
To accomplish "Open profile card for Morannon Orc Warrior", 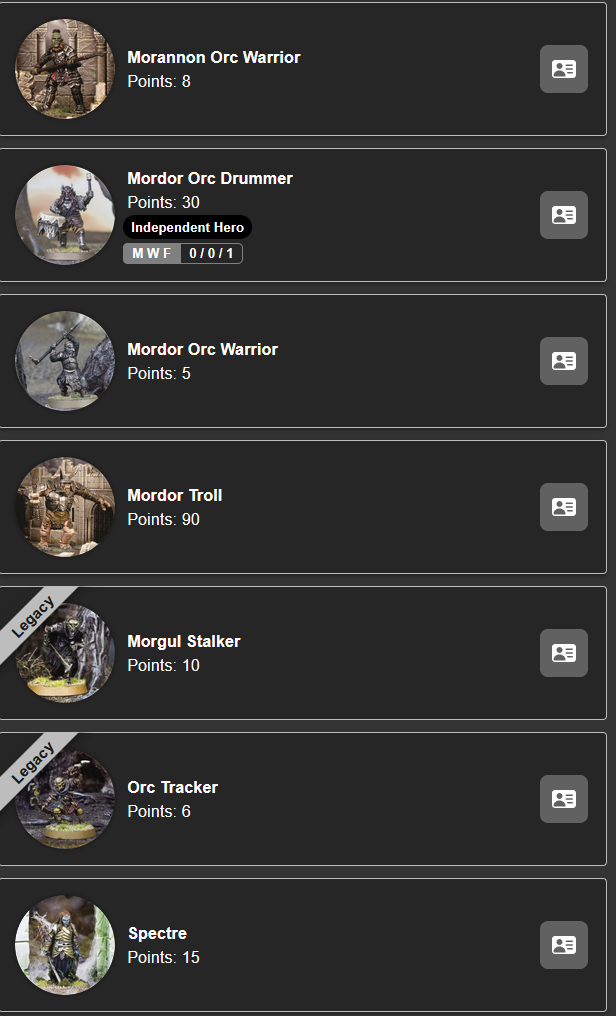I will [564, 69].
